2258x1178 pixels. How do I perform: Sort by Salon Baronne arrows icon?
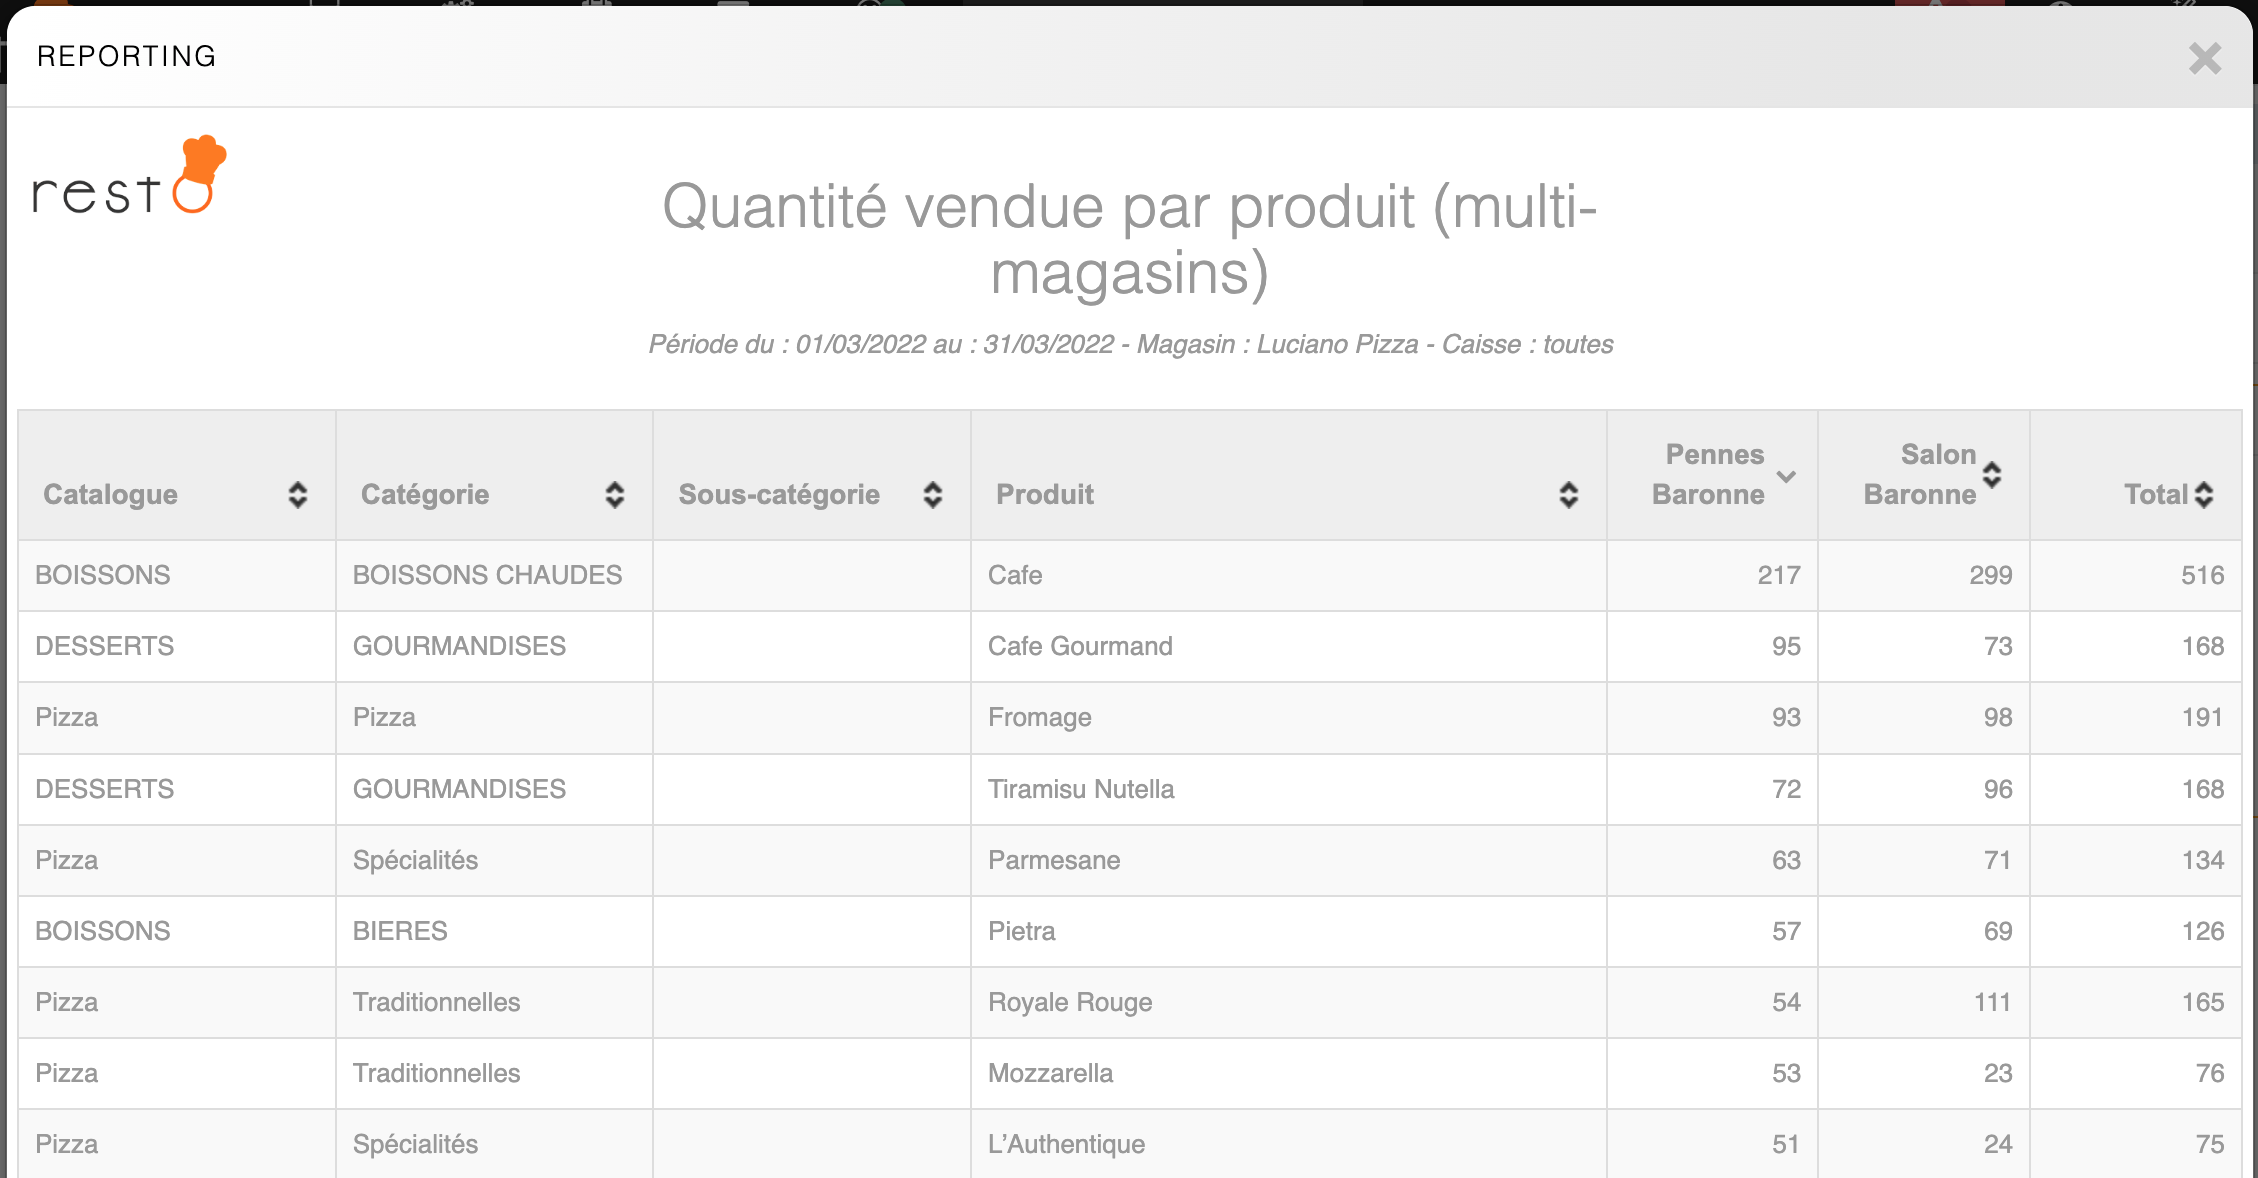(1991, 475)
